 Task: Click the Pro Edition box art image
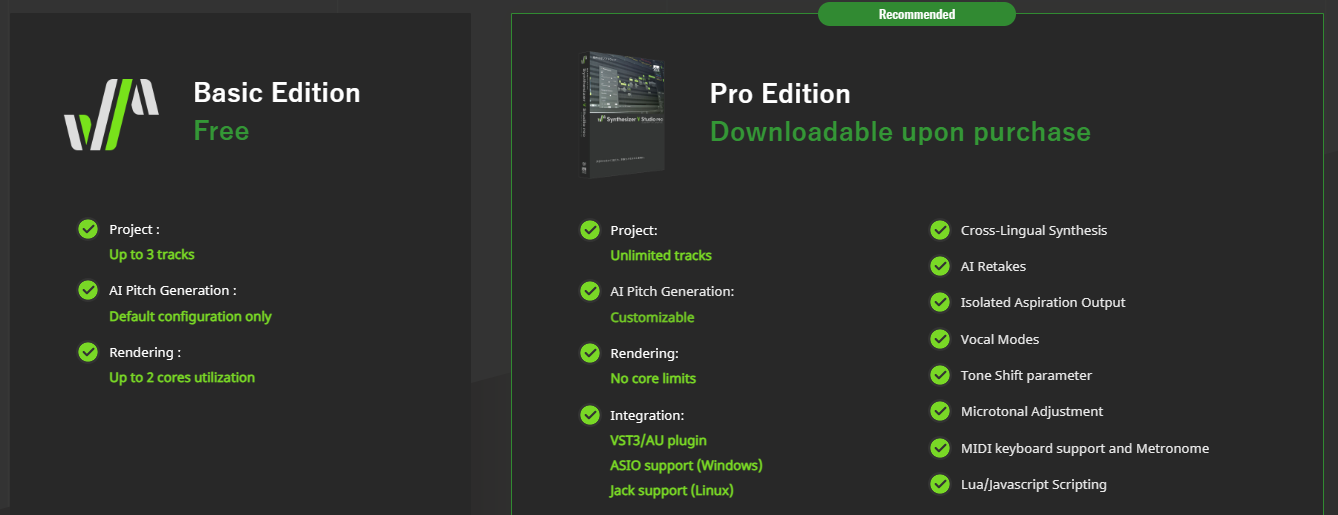click(625, 116)
